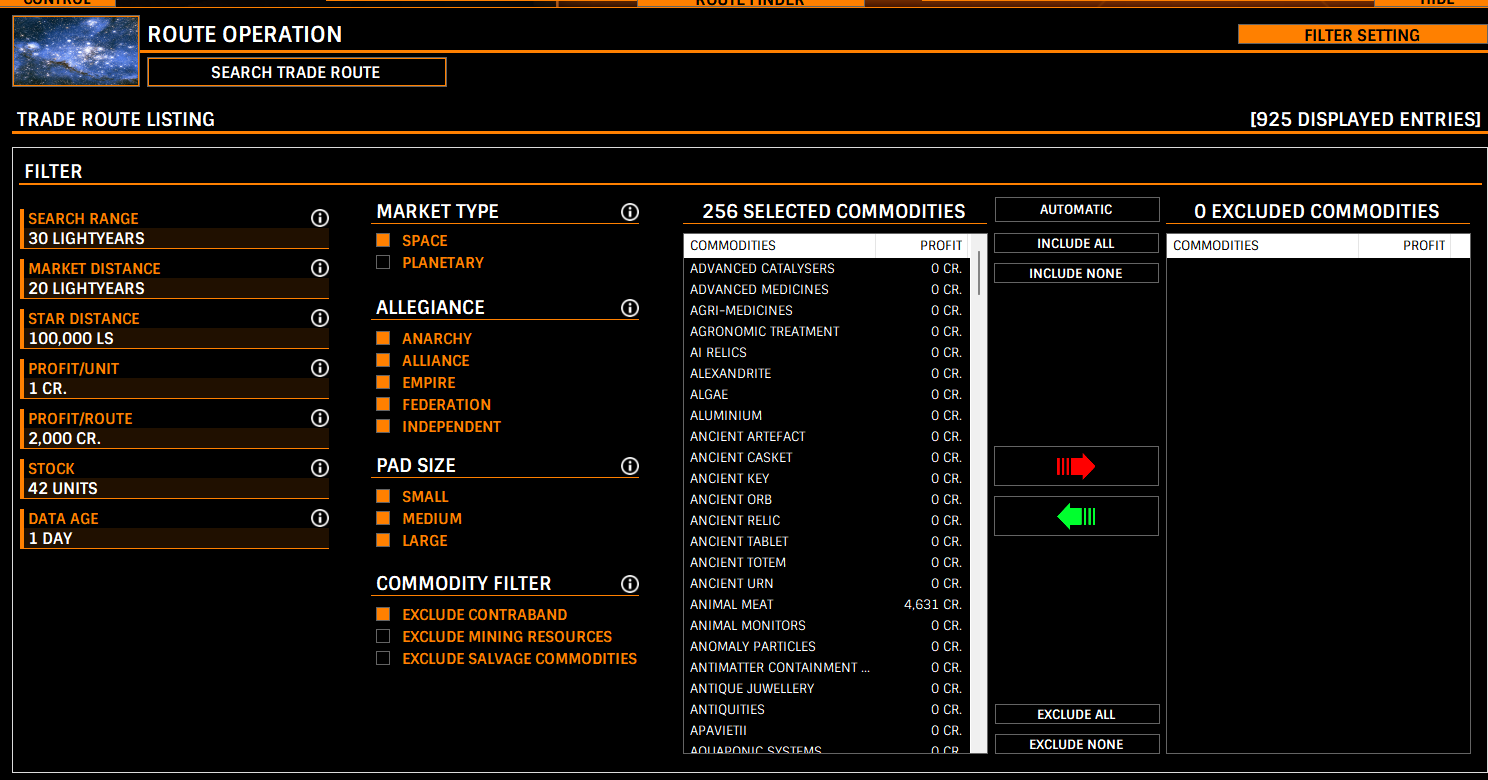Viewport: 1488px width, 780px height.
Task: Open Profit/Route info icon
Action: [x=320, y=418]
